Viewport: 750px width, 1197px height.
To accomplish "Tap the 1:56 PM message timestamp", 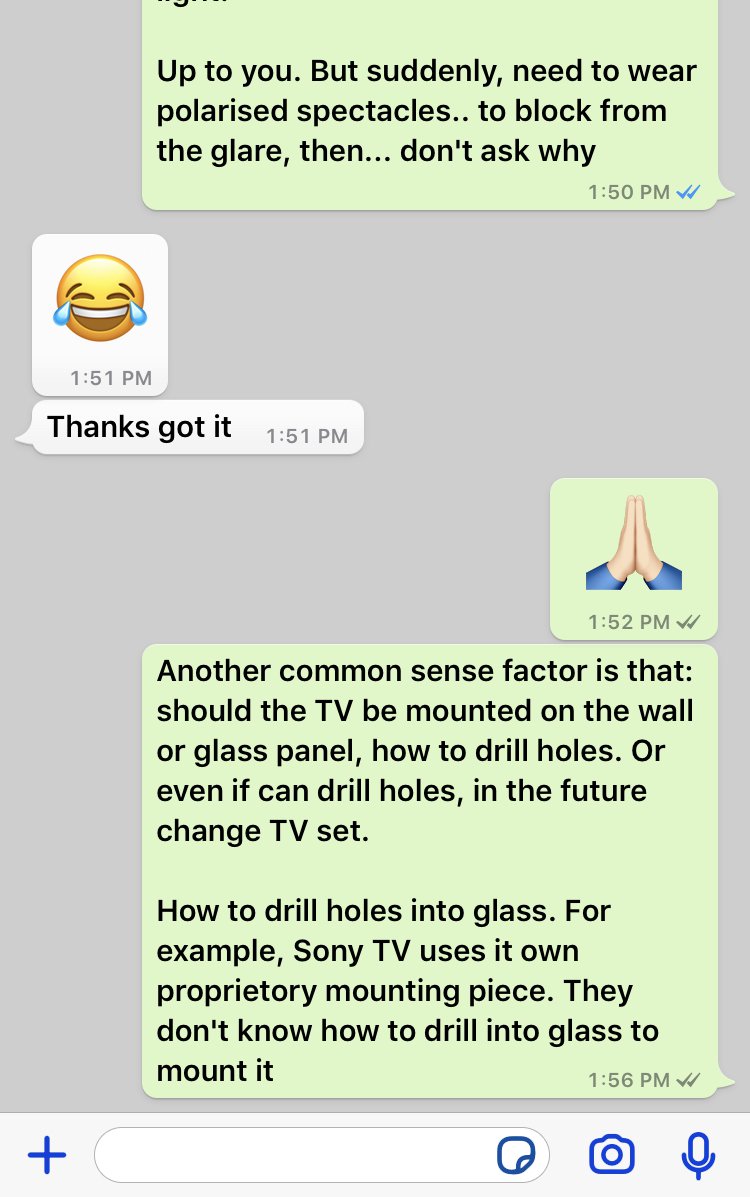I will click(629, 1079).
